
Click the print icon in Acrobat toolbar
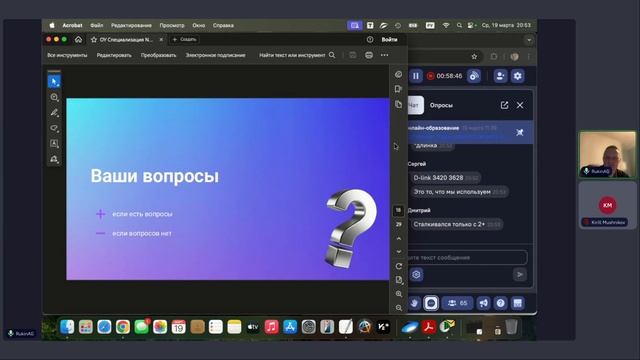[x=369, y=55]
